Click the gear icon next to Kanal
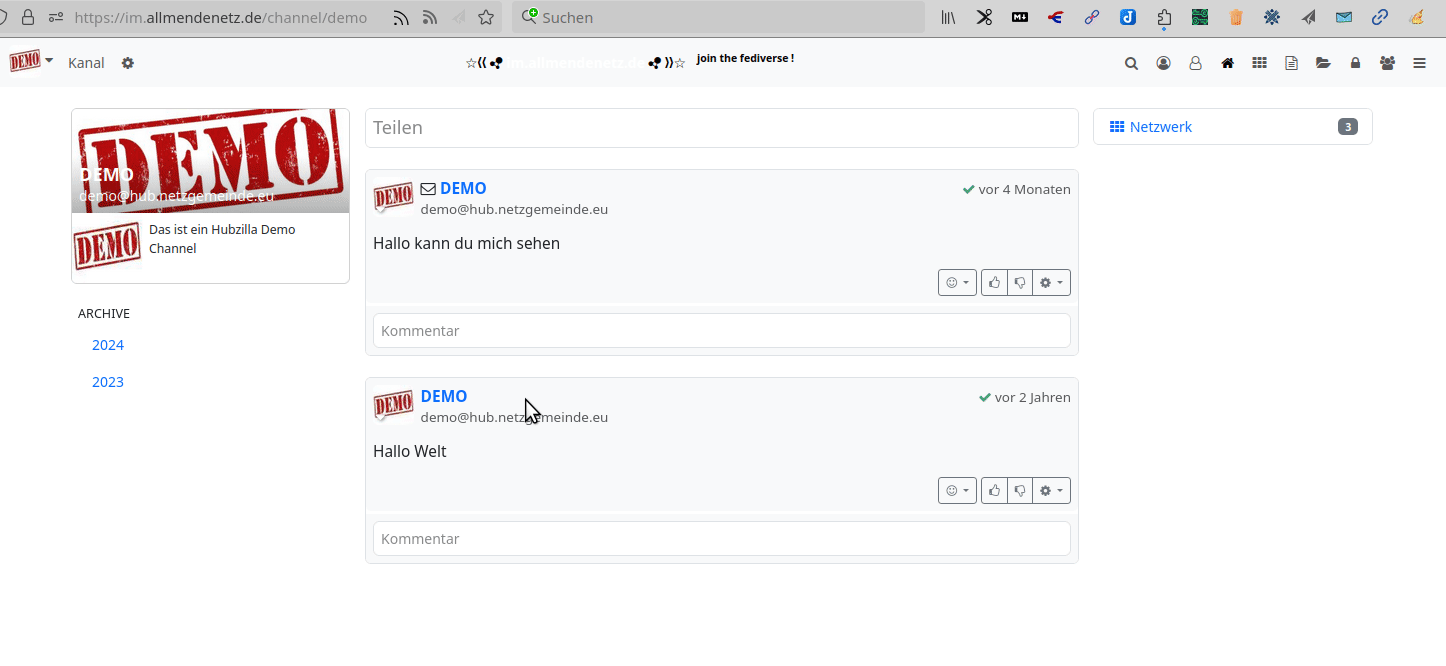The image size is (1446, 666). 128,63
